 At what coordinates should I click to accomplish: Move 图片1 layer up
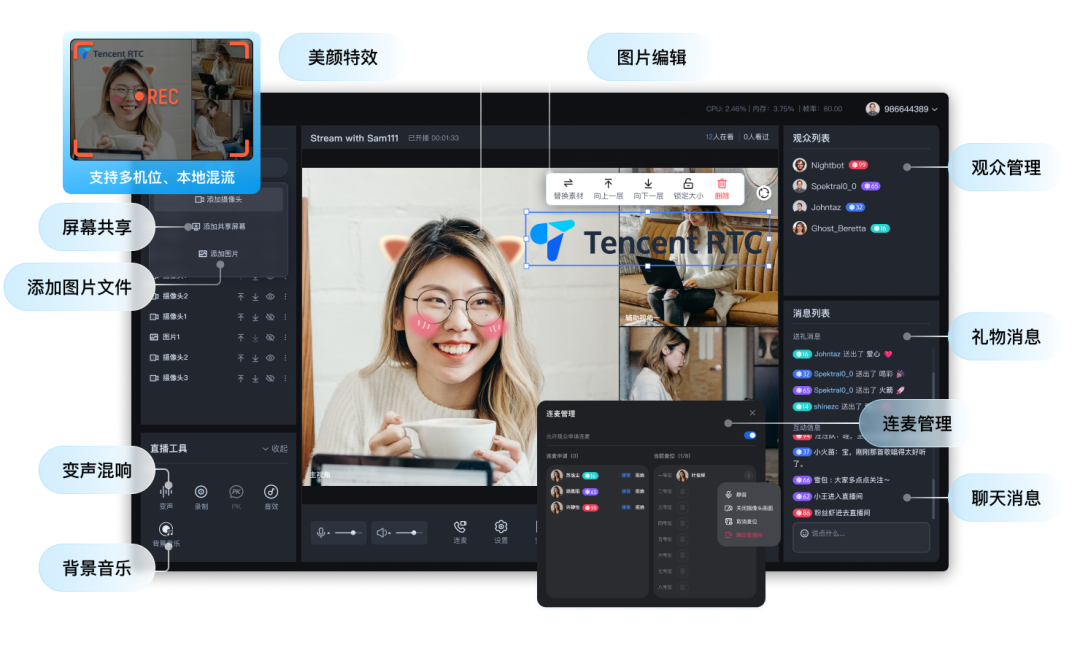240,338
